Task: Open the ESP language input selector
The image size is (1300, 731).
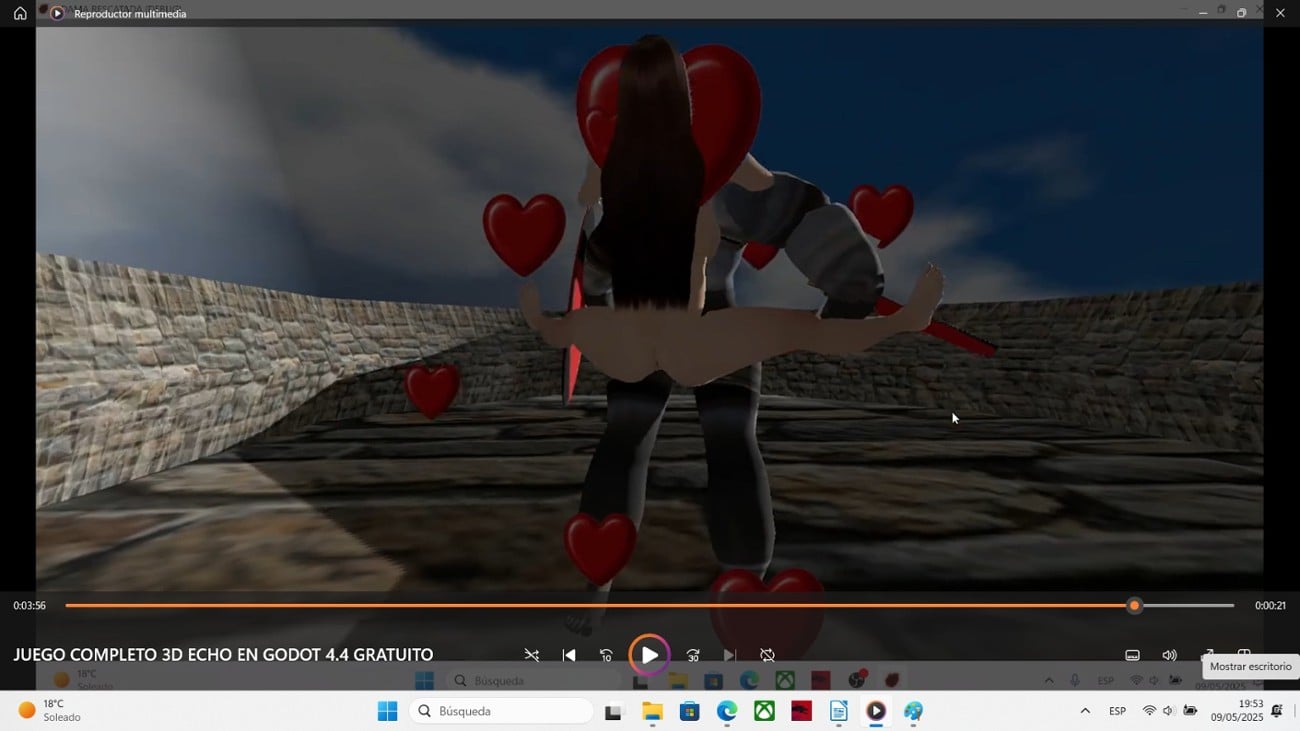Action: coord(1117,711)
